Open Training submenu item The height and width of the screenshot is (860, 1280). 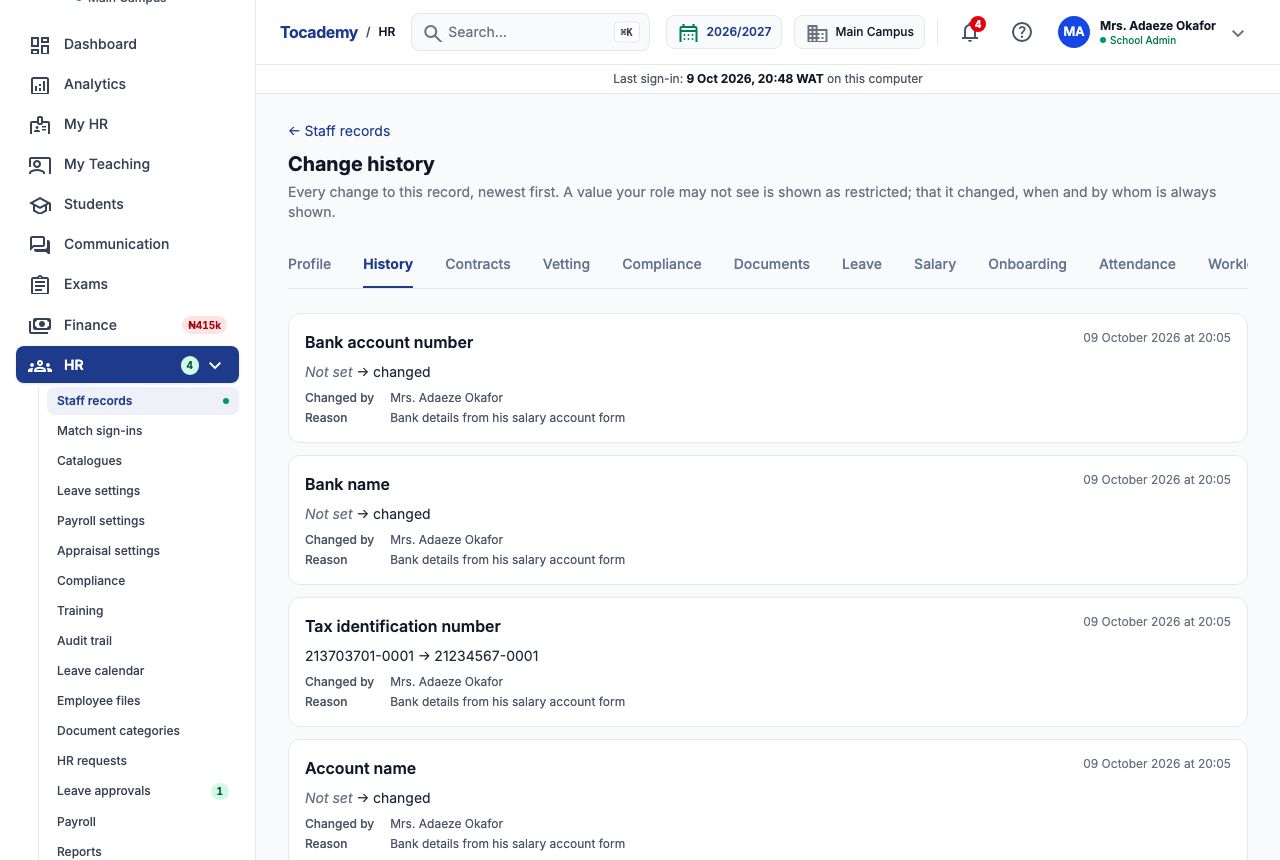pos(142,611)
